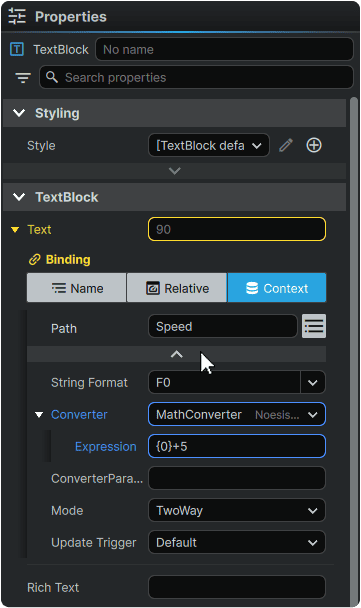Screen dimensions: 361x608
Task: Click the TextBlock type icon
Action: tap(17, 49)
